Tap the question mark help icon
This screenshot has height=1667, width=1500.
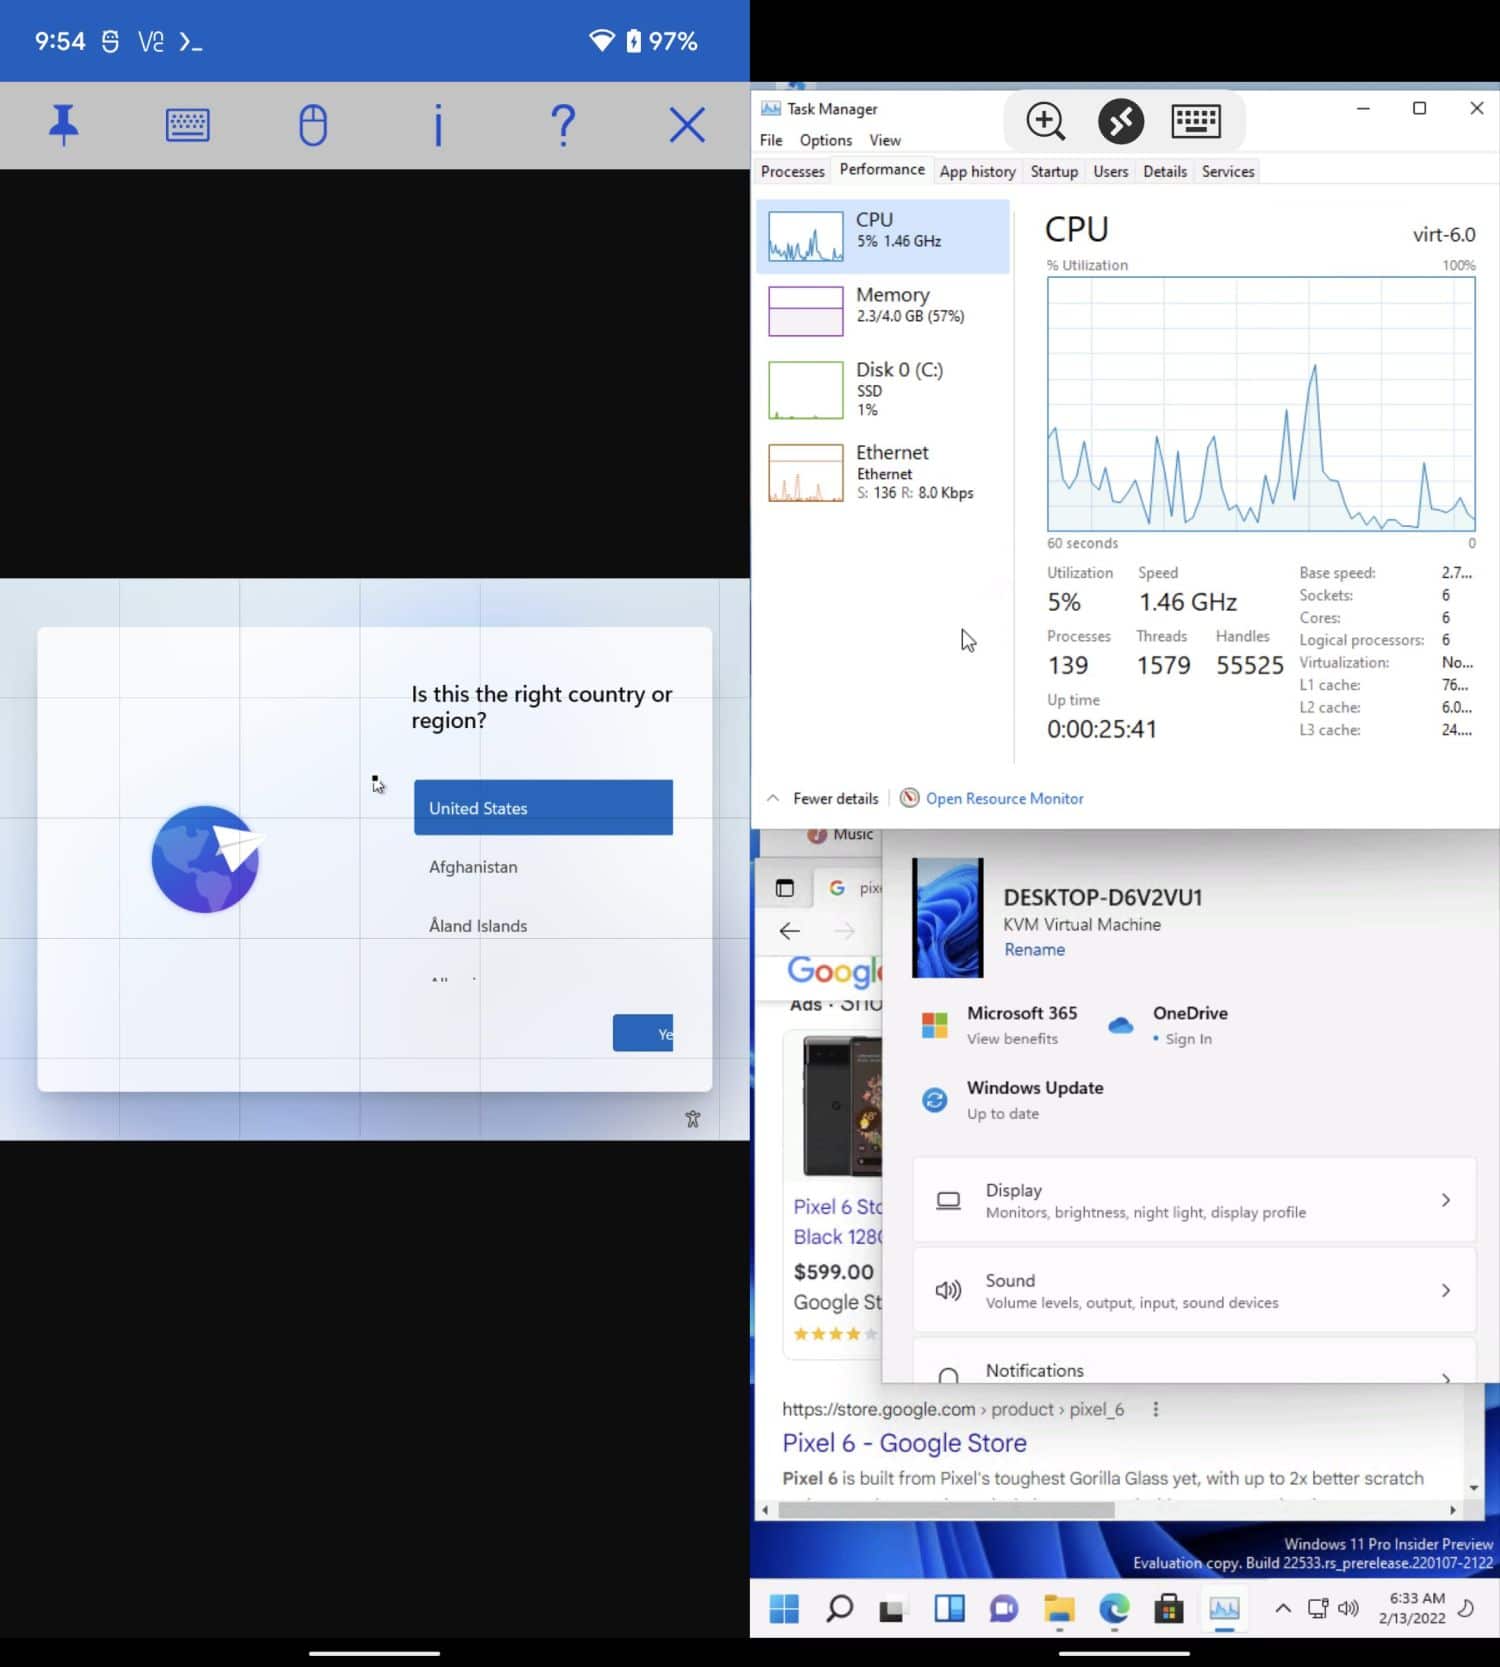point(563,126)
